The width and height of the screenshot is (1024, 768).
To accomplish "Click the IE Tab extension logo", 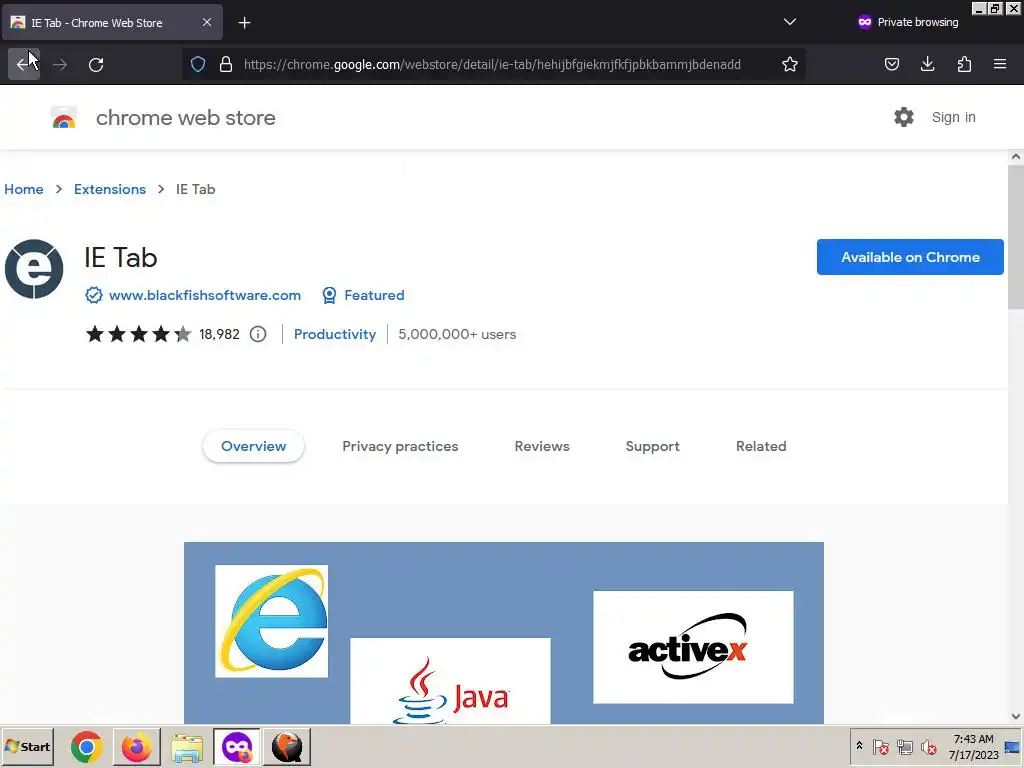I will (x=34, y=269).
